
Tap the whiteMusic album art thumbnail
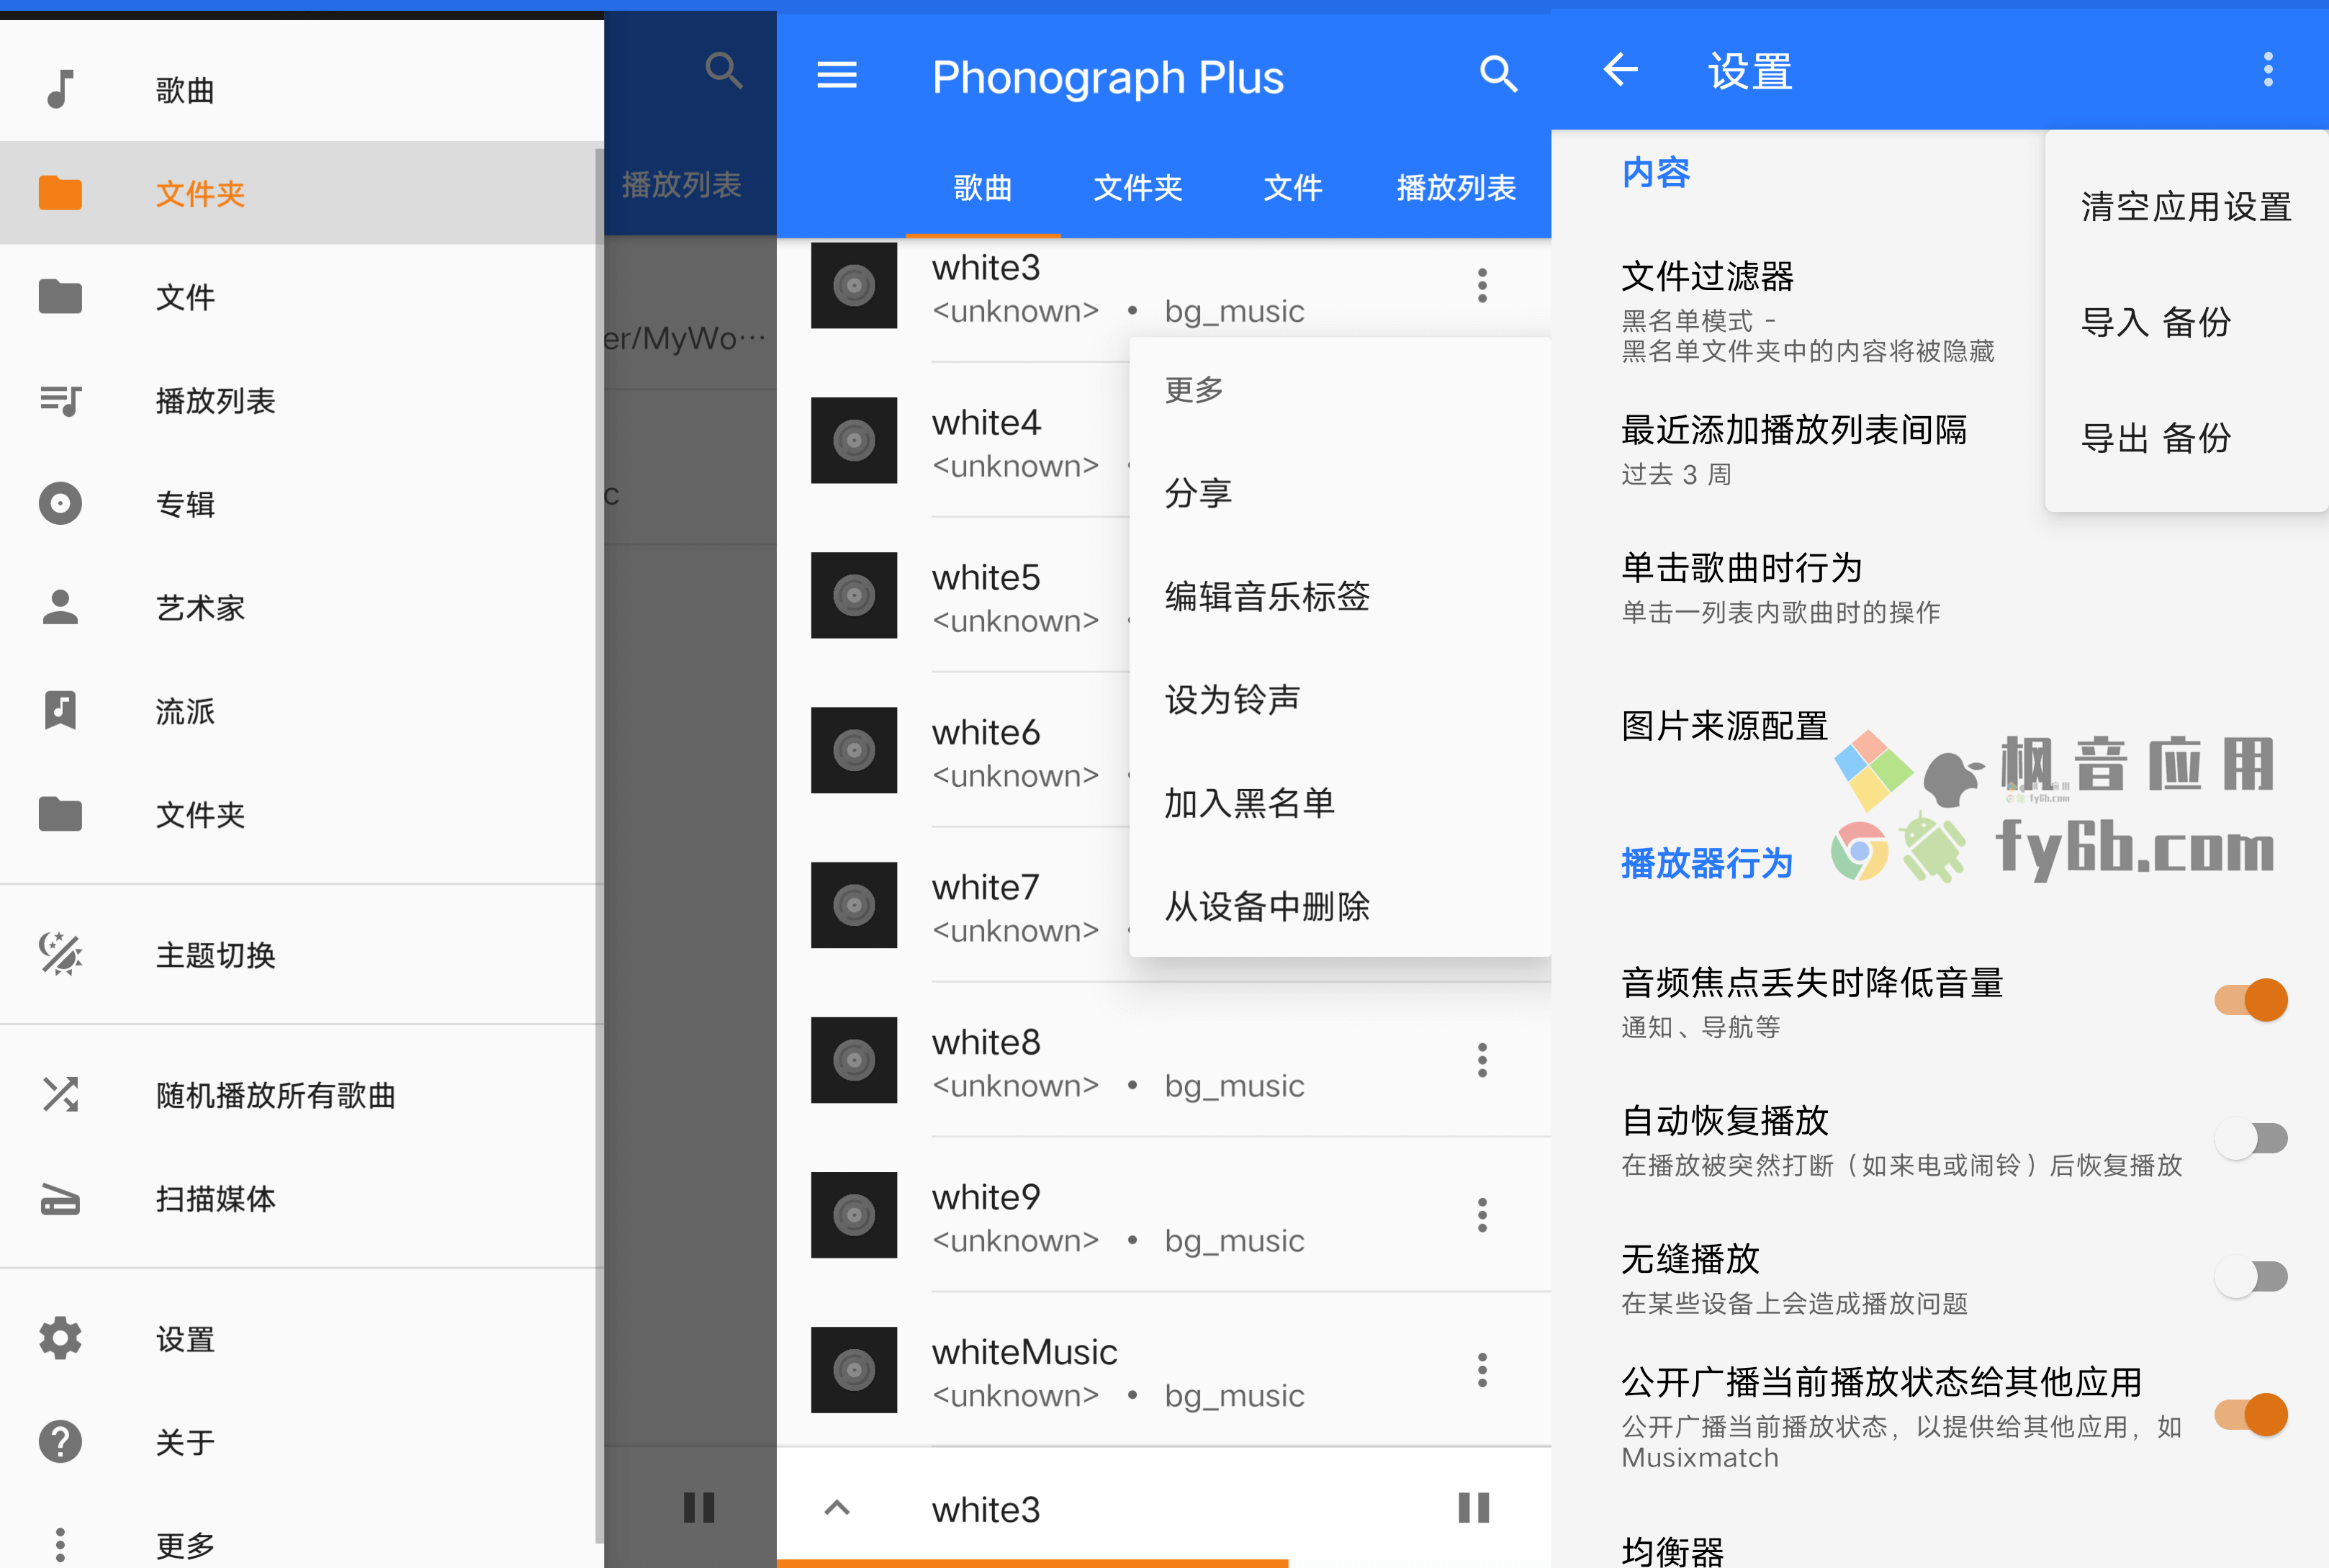coord(854,1370)
